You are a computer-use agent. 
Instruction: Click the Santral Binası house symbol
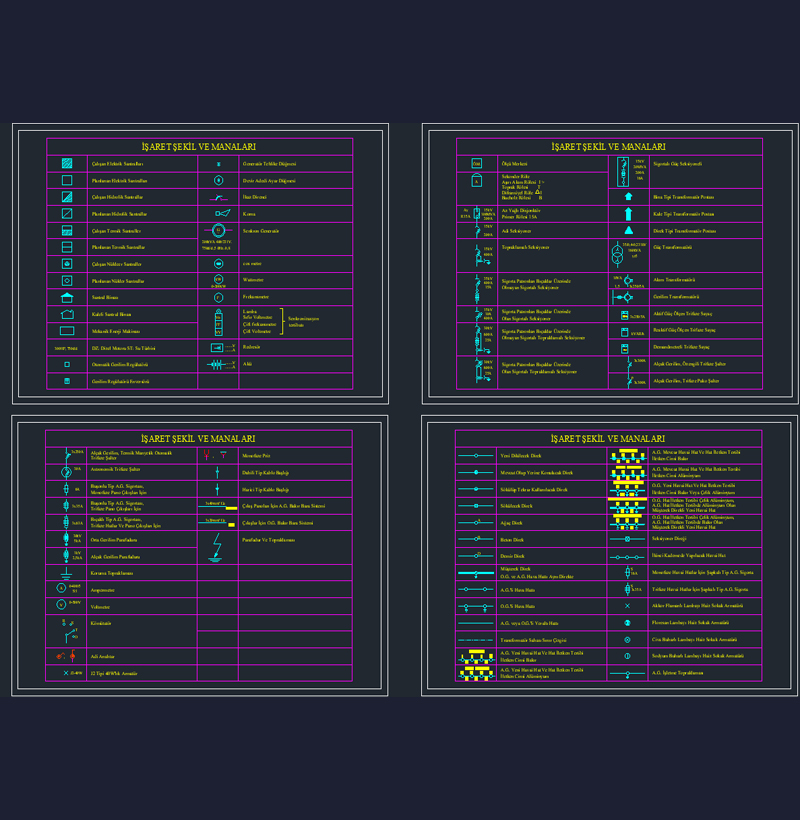coord(67,297)
